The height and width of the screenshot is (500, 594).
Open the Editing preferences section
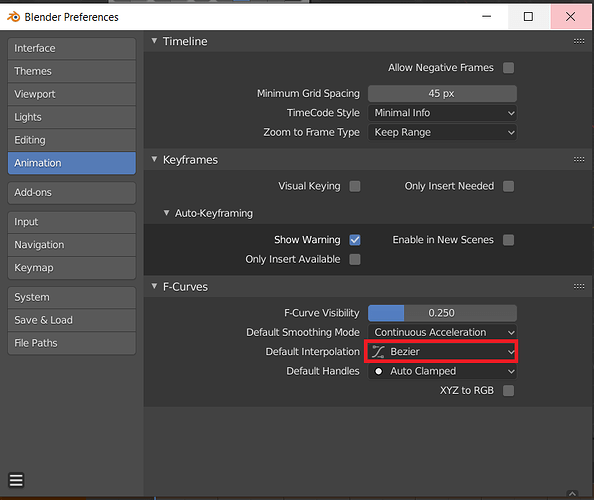click(x=72, y=140)
